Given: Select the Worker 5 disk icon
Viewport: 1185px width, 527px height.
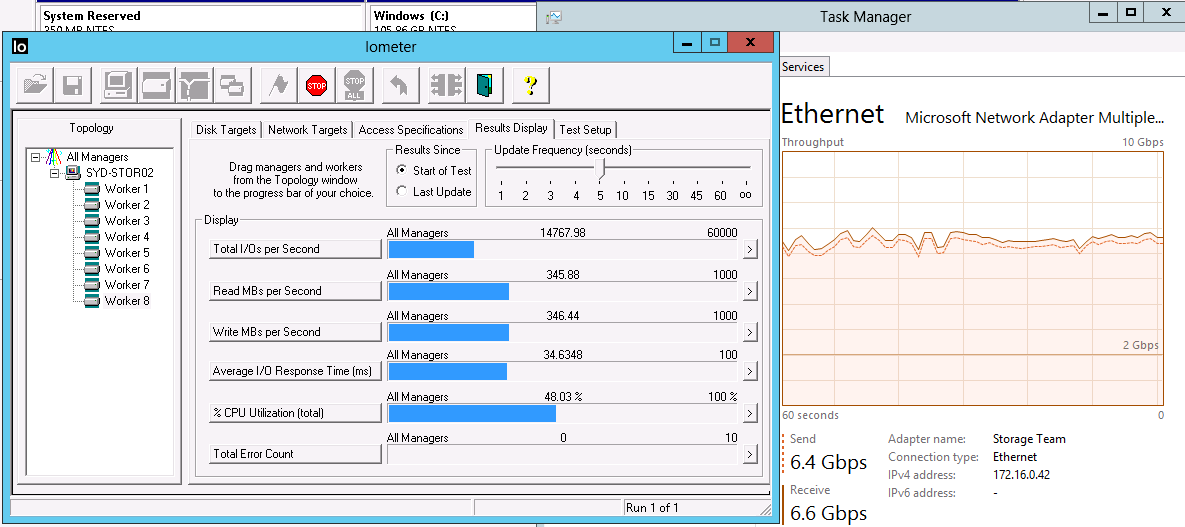Looking at the screenshot, I should click(92, 253).
